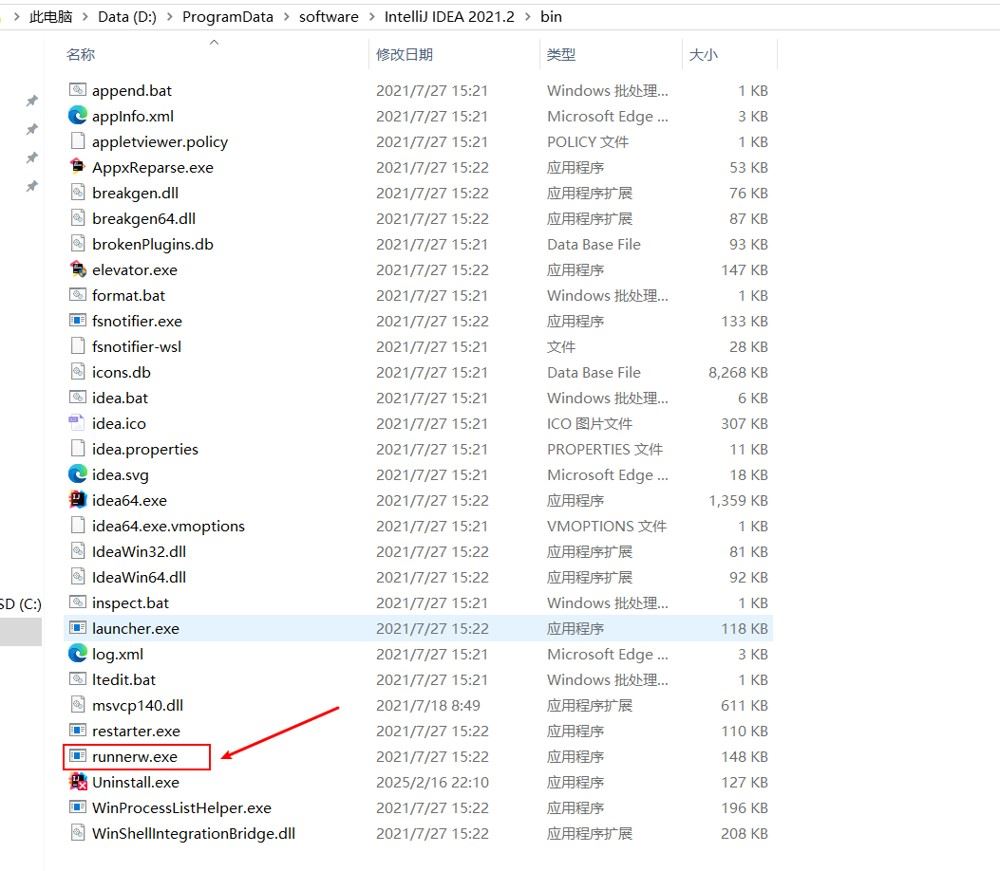Click the msvcp140.dll file icon
1000x871 pixels.
pos(77,705)
